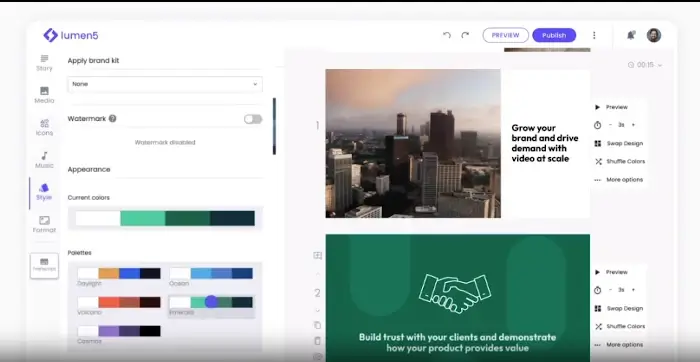
Task: Duplicate scene 2 with copy icon
Action: 317,325
